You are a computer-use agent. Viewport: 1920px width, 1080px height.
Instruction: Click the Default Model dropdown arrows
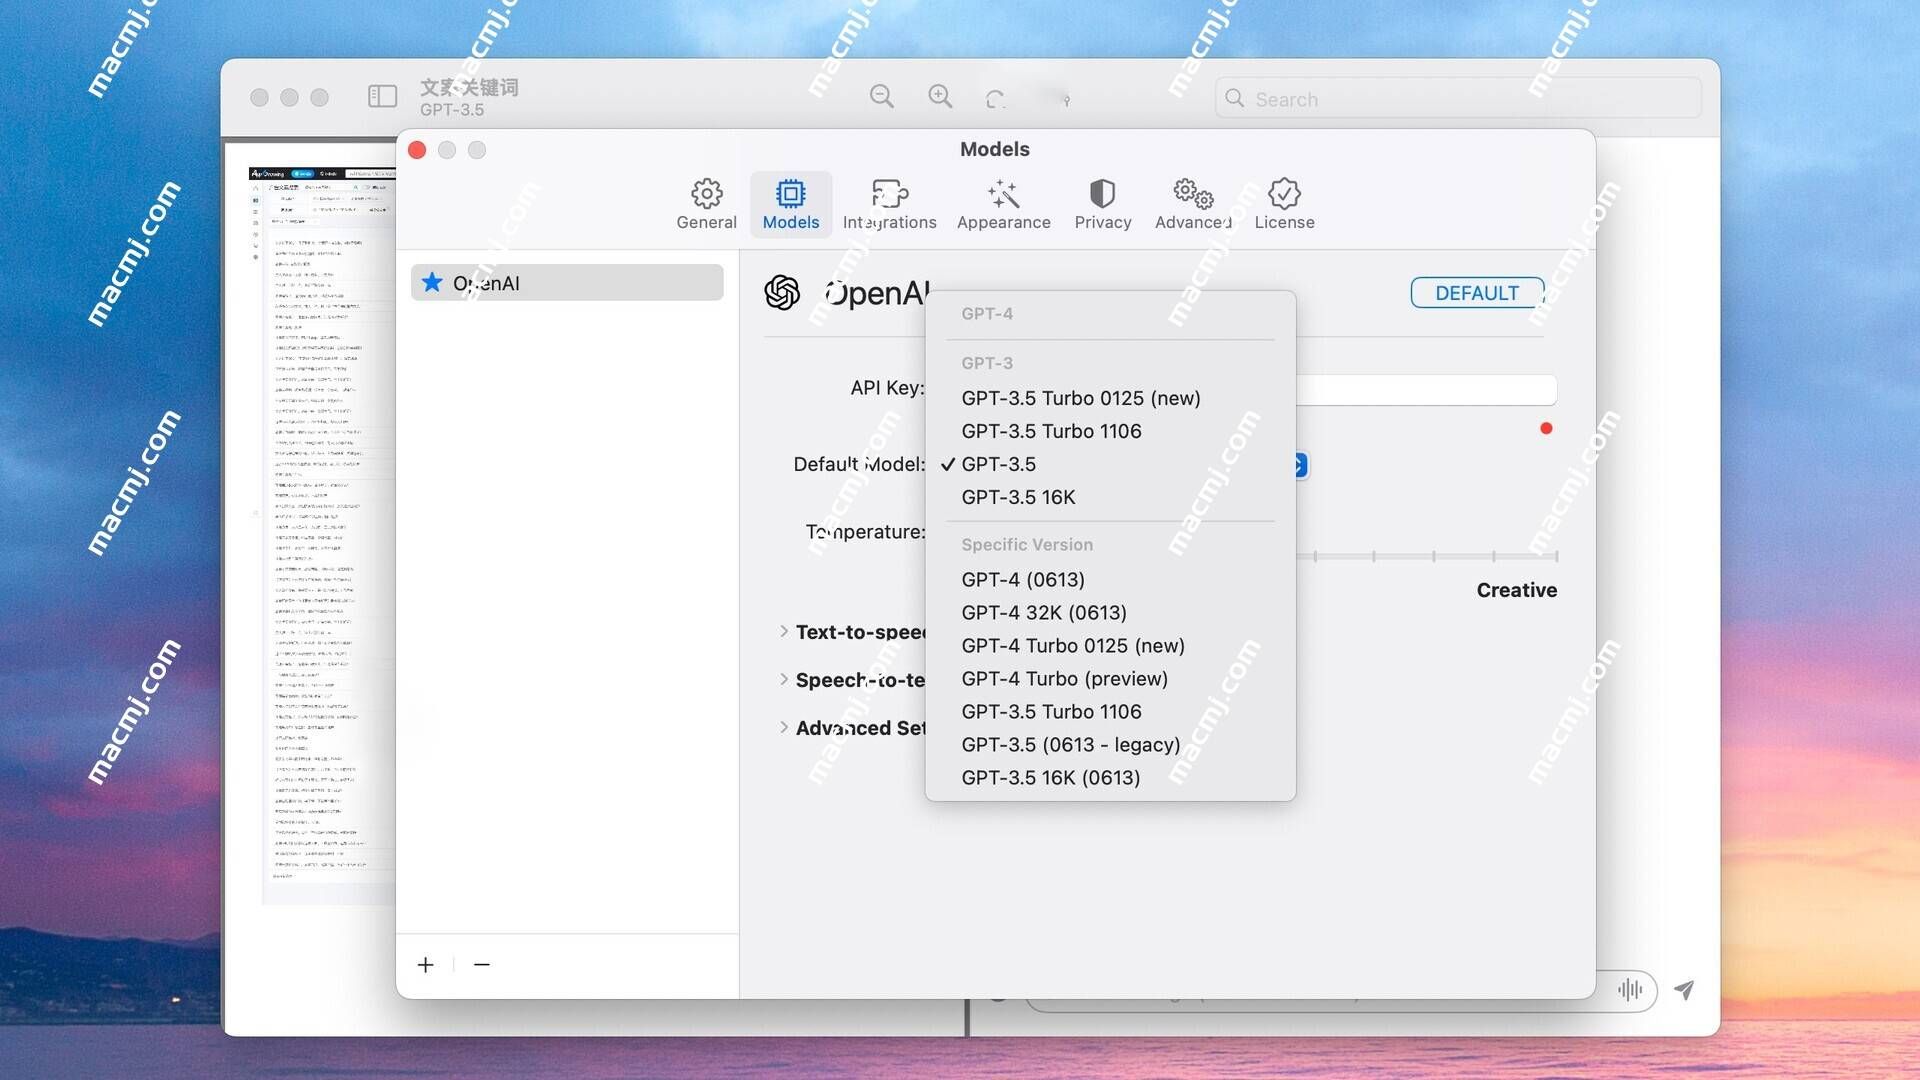1300,465
